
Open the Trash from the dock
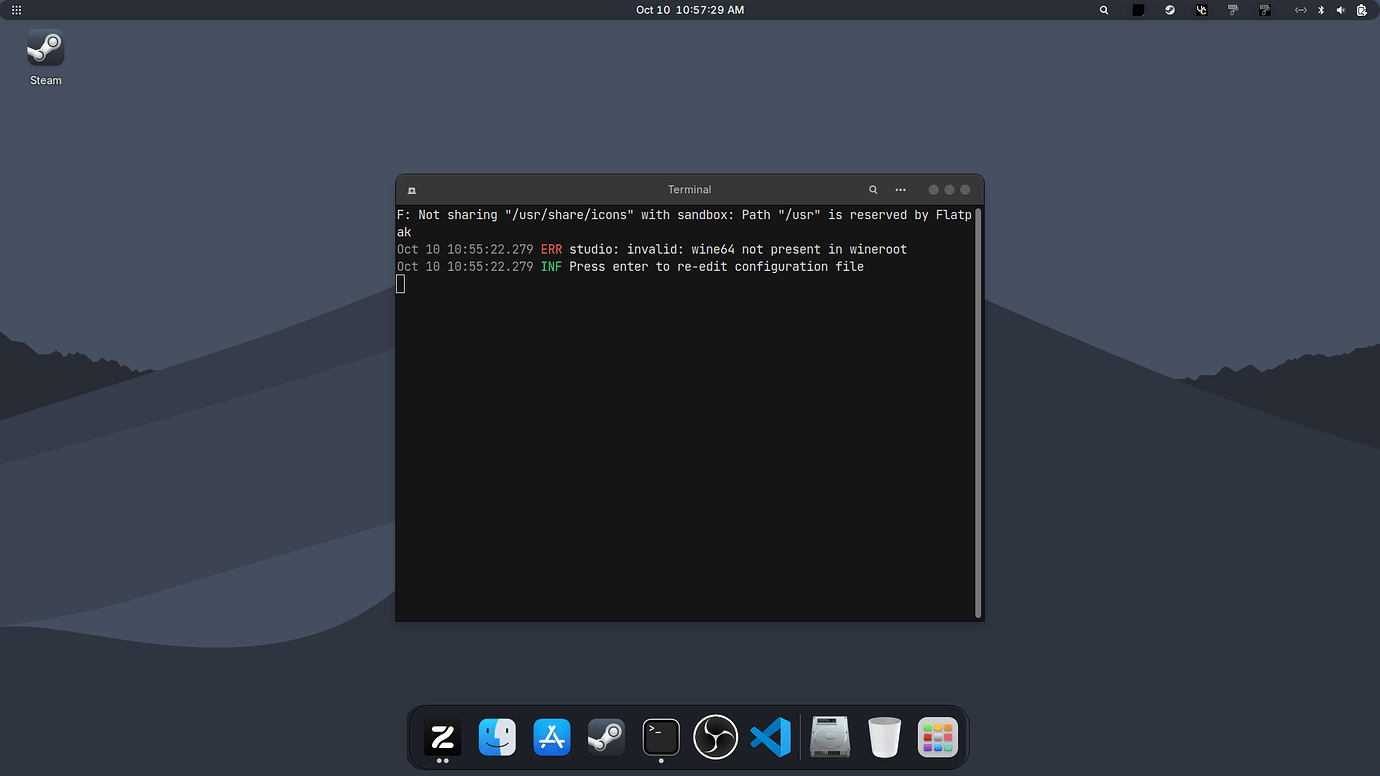pos(884,737)
